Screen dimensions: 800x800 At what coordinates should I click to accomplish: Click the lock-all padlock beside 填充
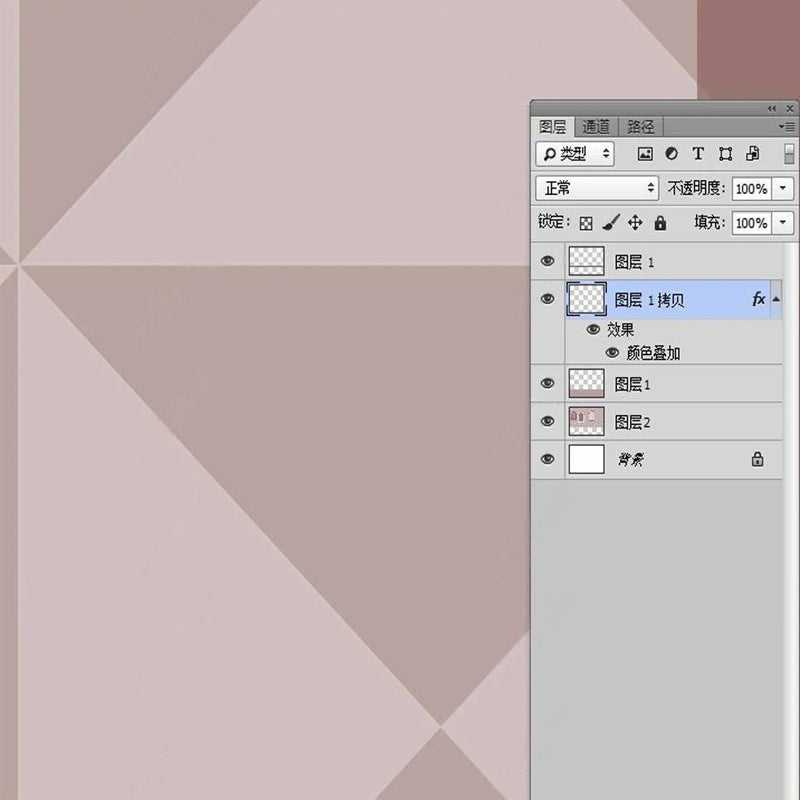click(x=660, y=223)
